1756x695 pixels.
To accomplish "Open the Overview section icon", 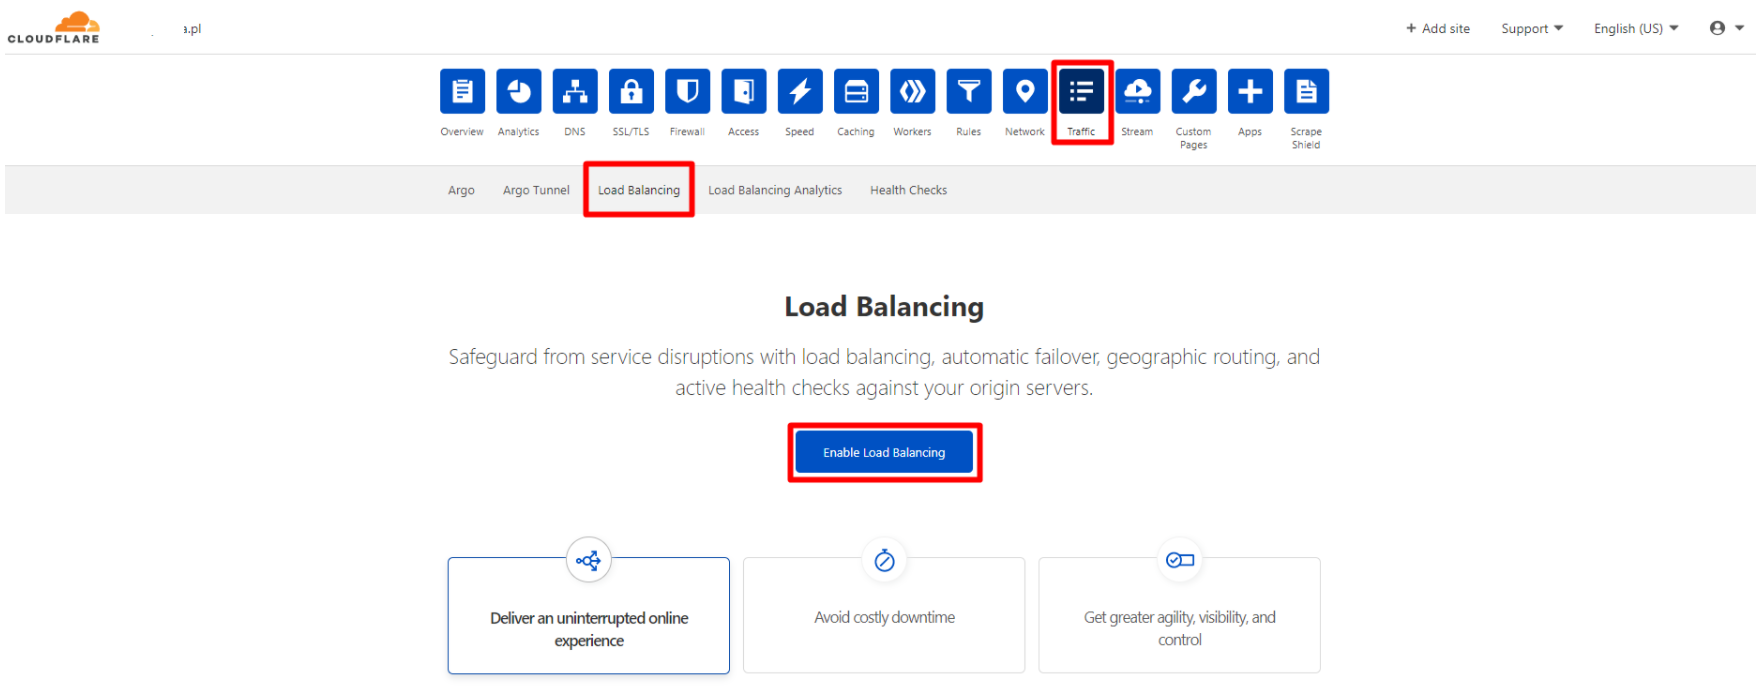I will click(462, 92).
